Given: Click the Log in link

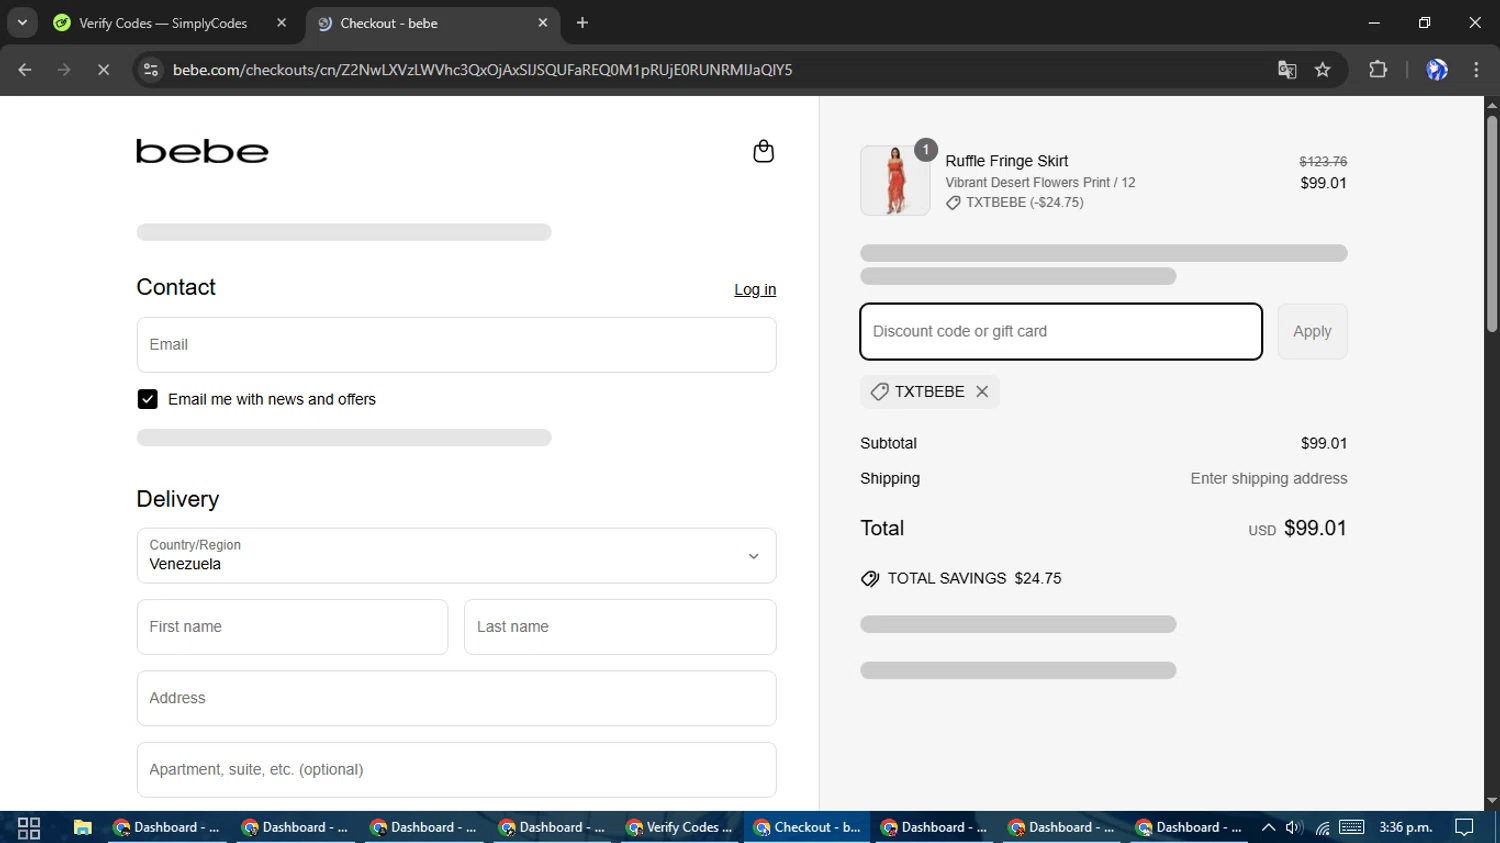Looking at the screenshot, I should [x=755, y=290].
